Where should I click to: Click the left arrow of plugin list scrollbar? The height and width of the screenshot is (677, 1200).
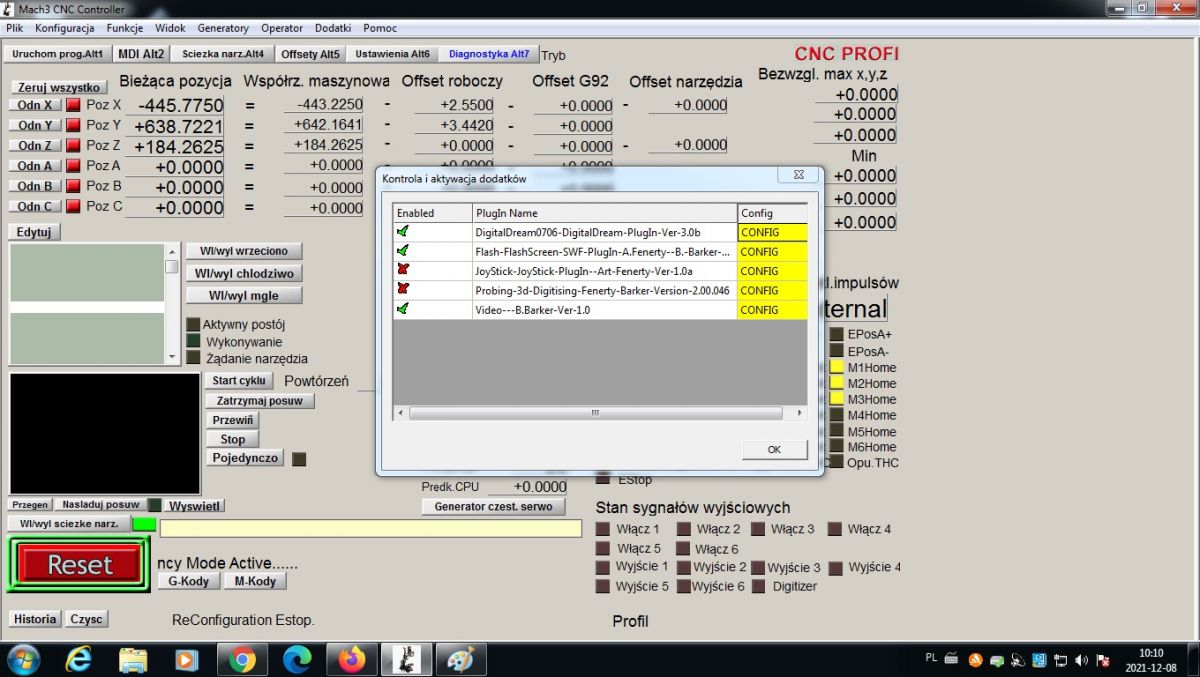tap(402, 412)
